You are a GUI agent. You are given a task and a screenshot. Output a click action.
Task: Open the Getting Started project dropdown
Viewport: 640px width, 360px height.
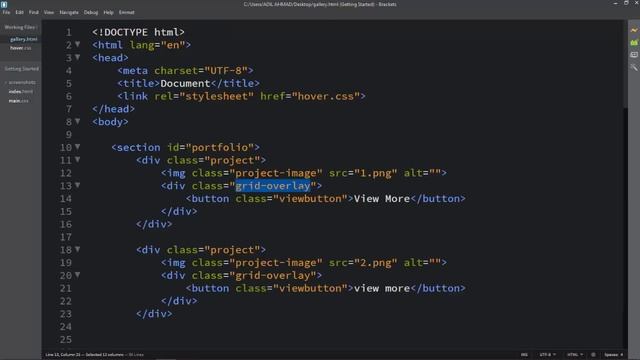coord(22,69)
